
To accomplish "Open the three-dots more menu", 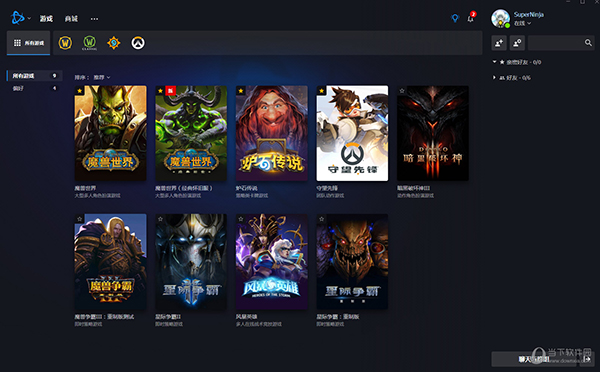I will 94,19.
